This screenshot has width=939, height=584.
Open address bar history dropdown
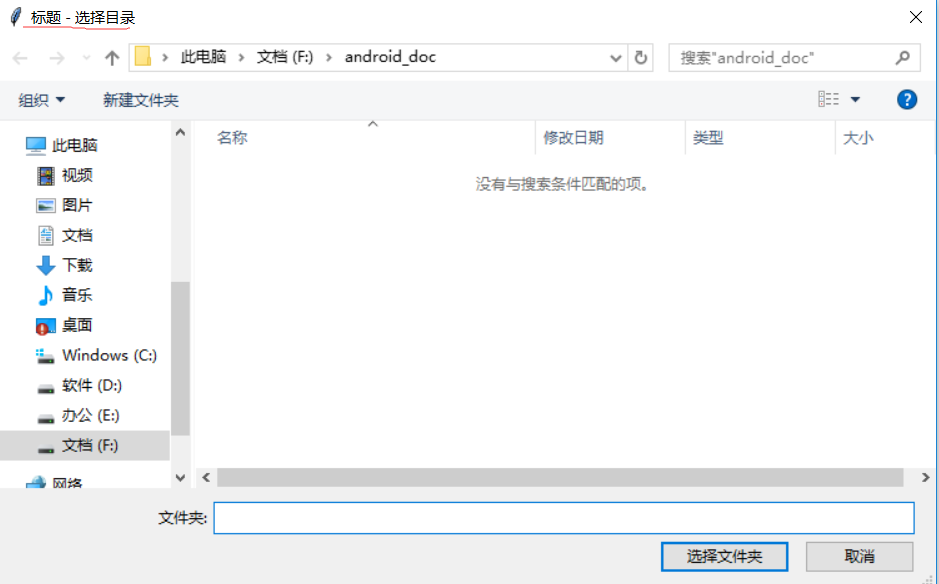coord(616,58)
